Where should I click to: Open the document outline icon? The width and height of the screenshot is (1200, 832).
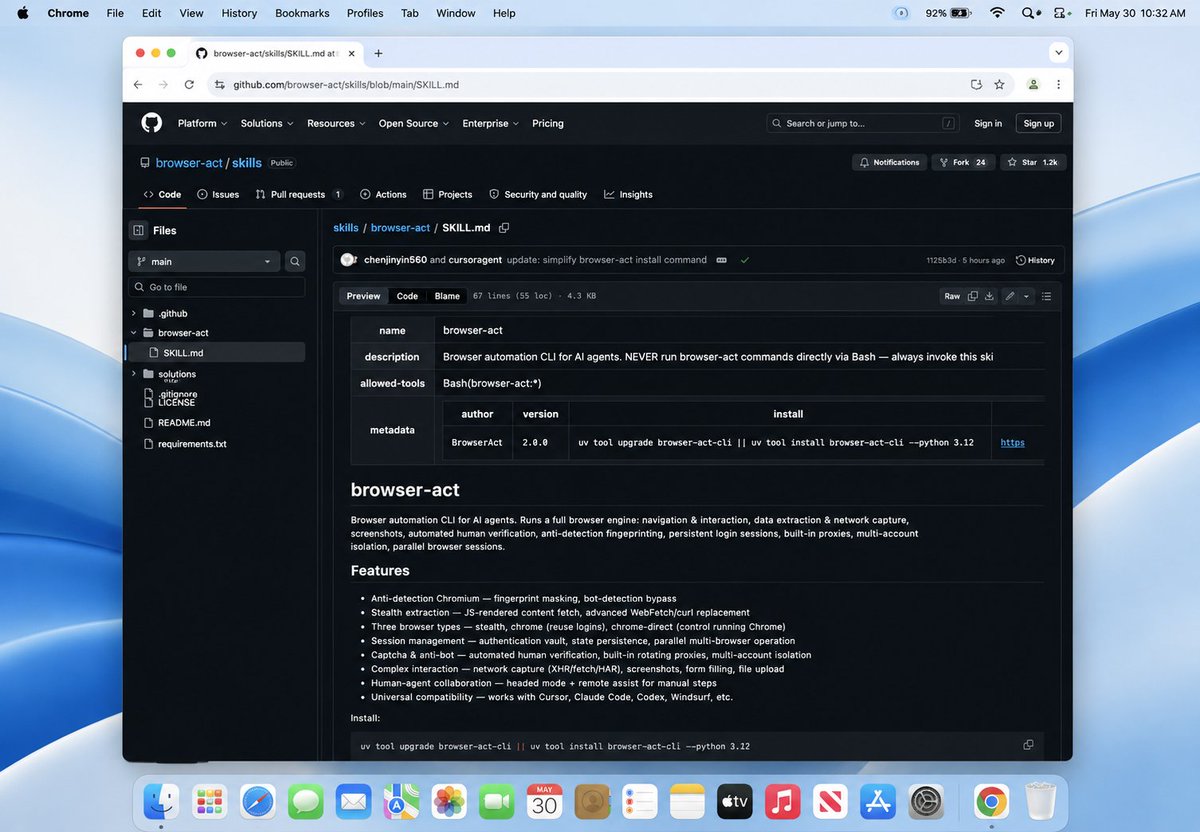[x=1046, y=296]
